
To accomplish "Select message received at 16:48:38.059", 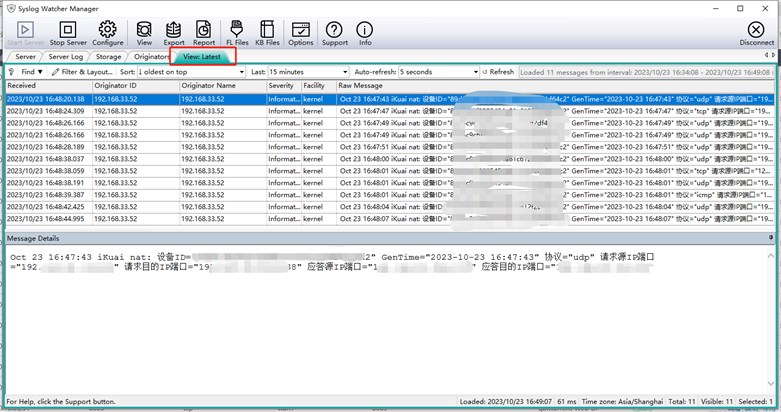I will [390, 171].
